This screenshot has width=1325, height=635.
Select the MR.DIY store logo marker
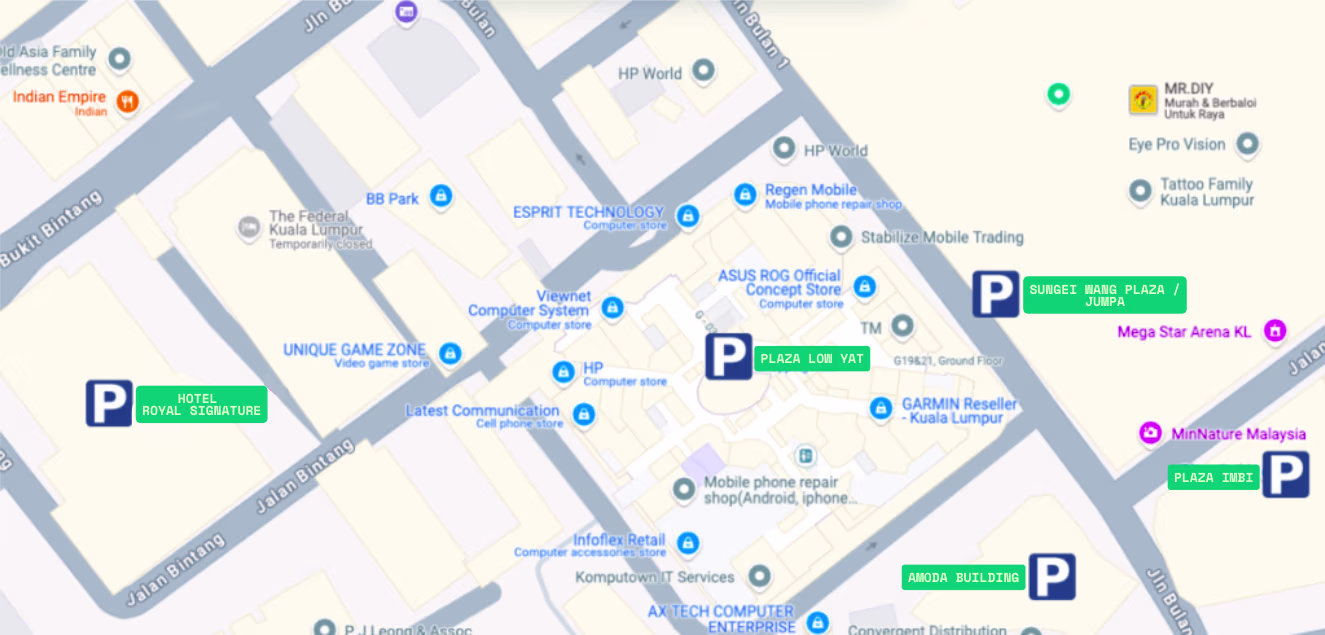pyautogui.click(x=1143, y=100)
